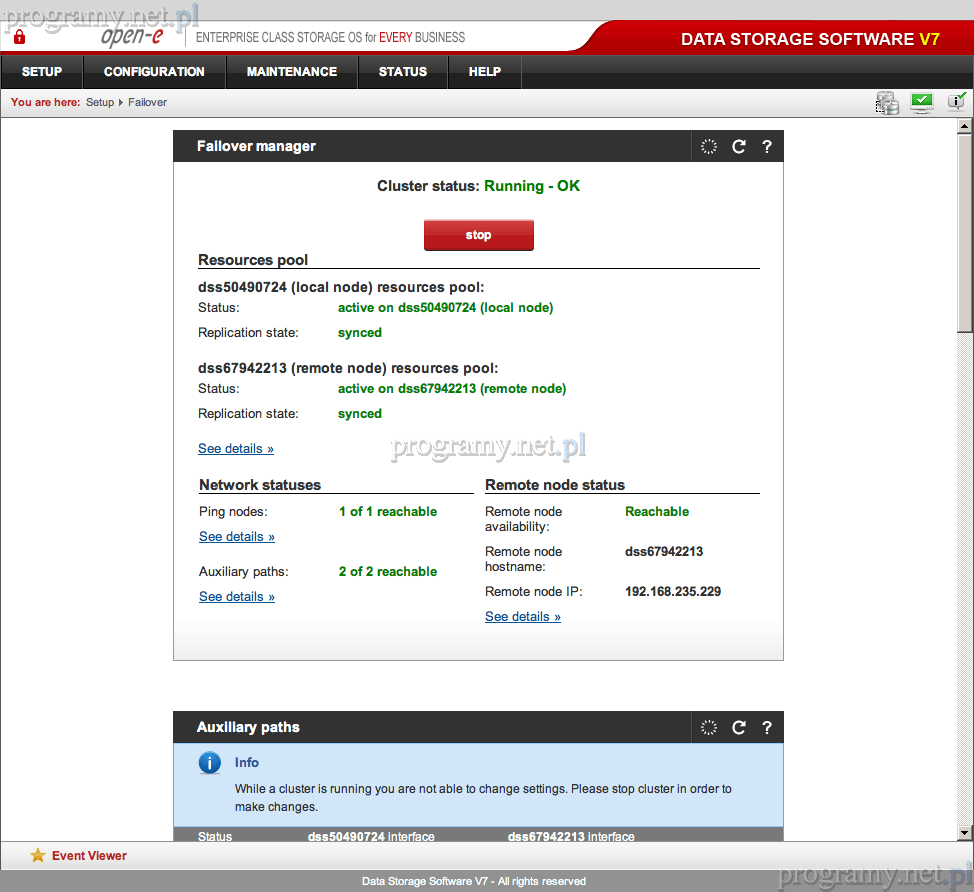
Task: Open help for Auxiliary paths panel
Action: [767, 727]
